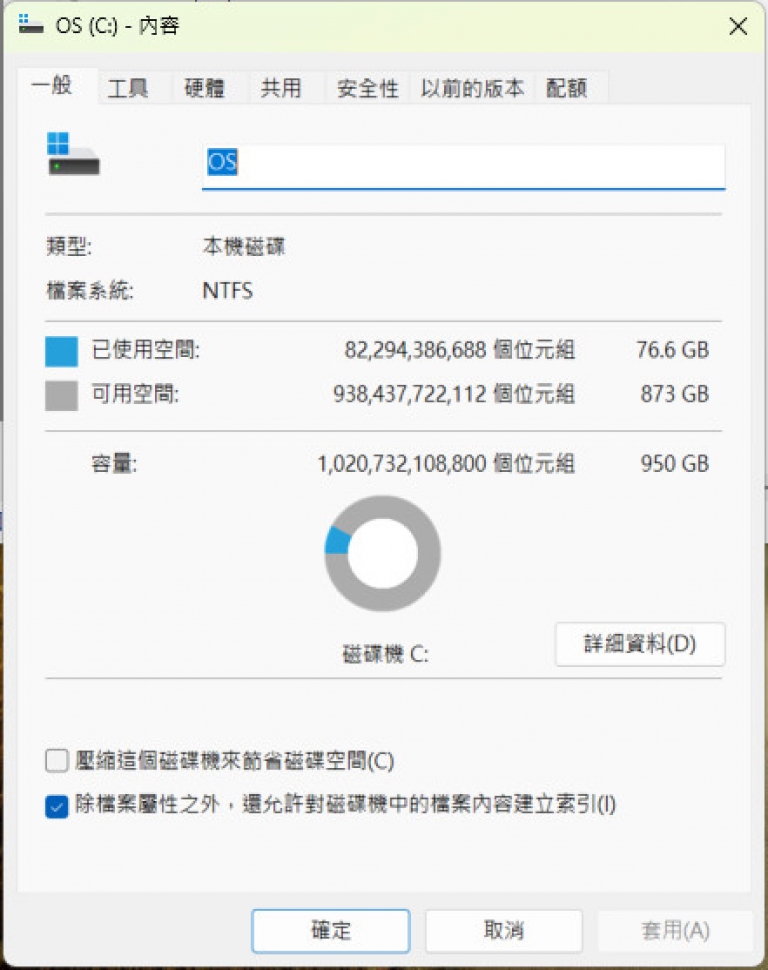768x970 pixels.
Task: Confirm with the 確定 button
Action: [x=330, y=930]
